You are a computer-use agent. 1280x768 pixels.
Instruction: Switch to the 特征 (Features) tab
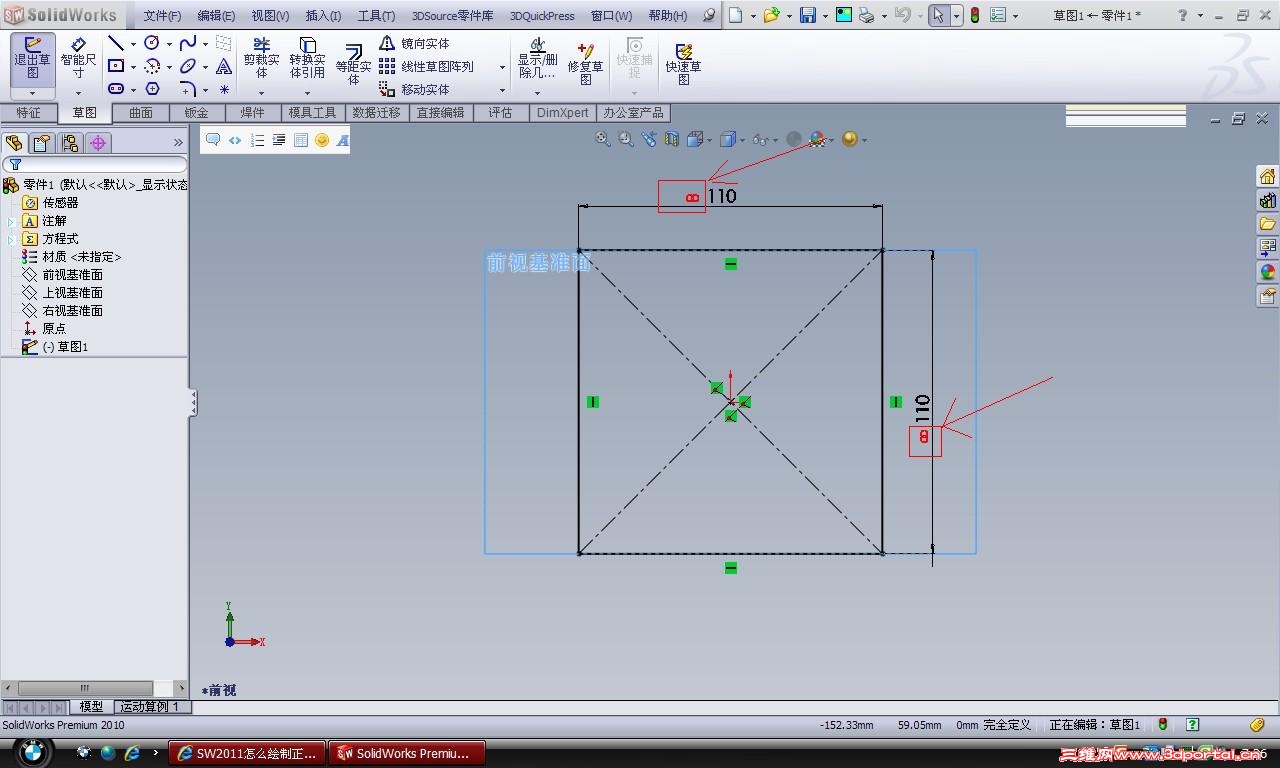click(x=29, y=113)
